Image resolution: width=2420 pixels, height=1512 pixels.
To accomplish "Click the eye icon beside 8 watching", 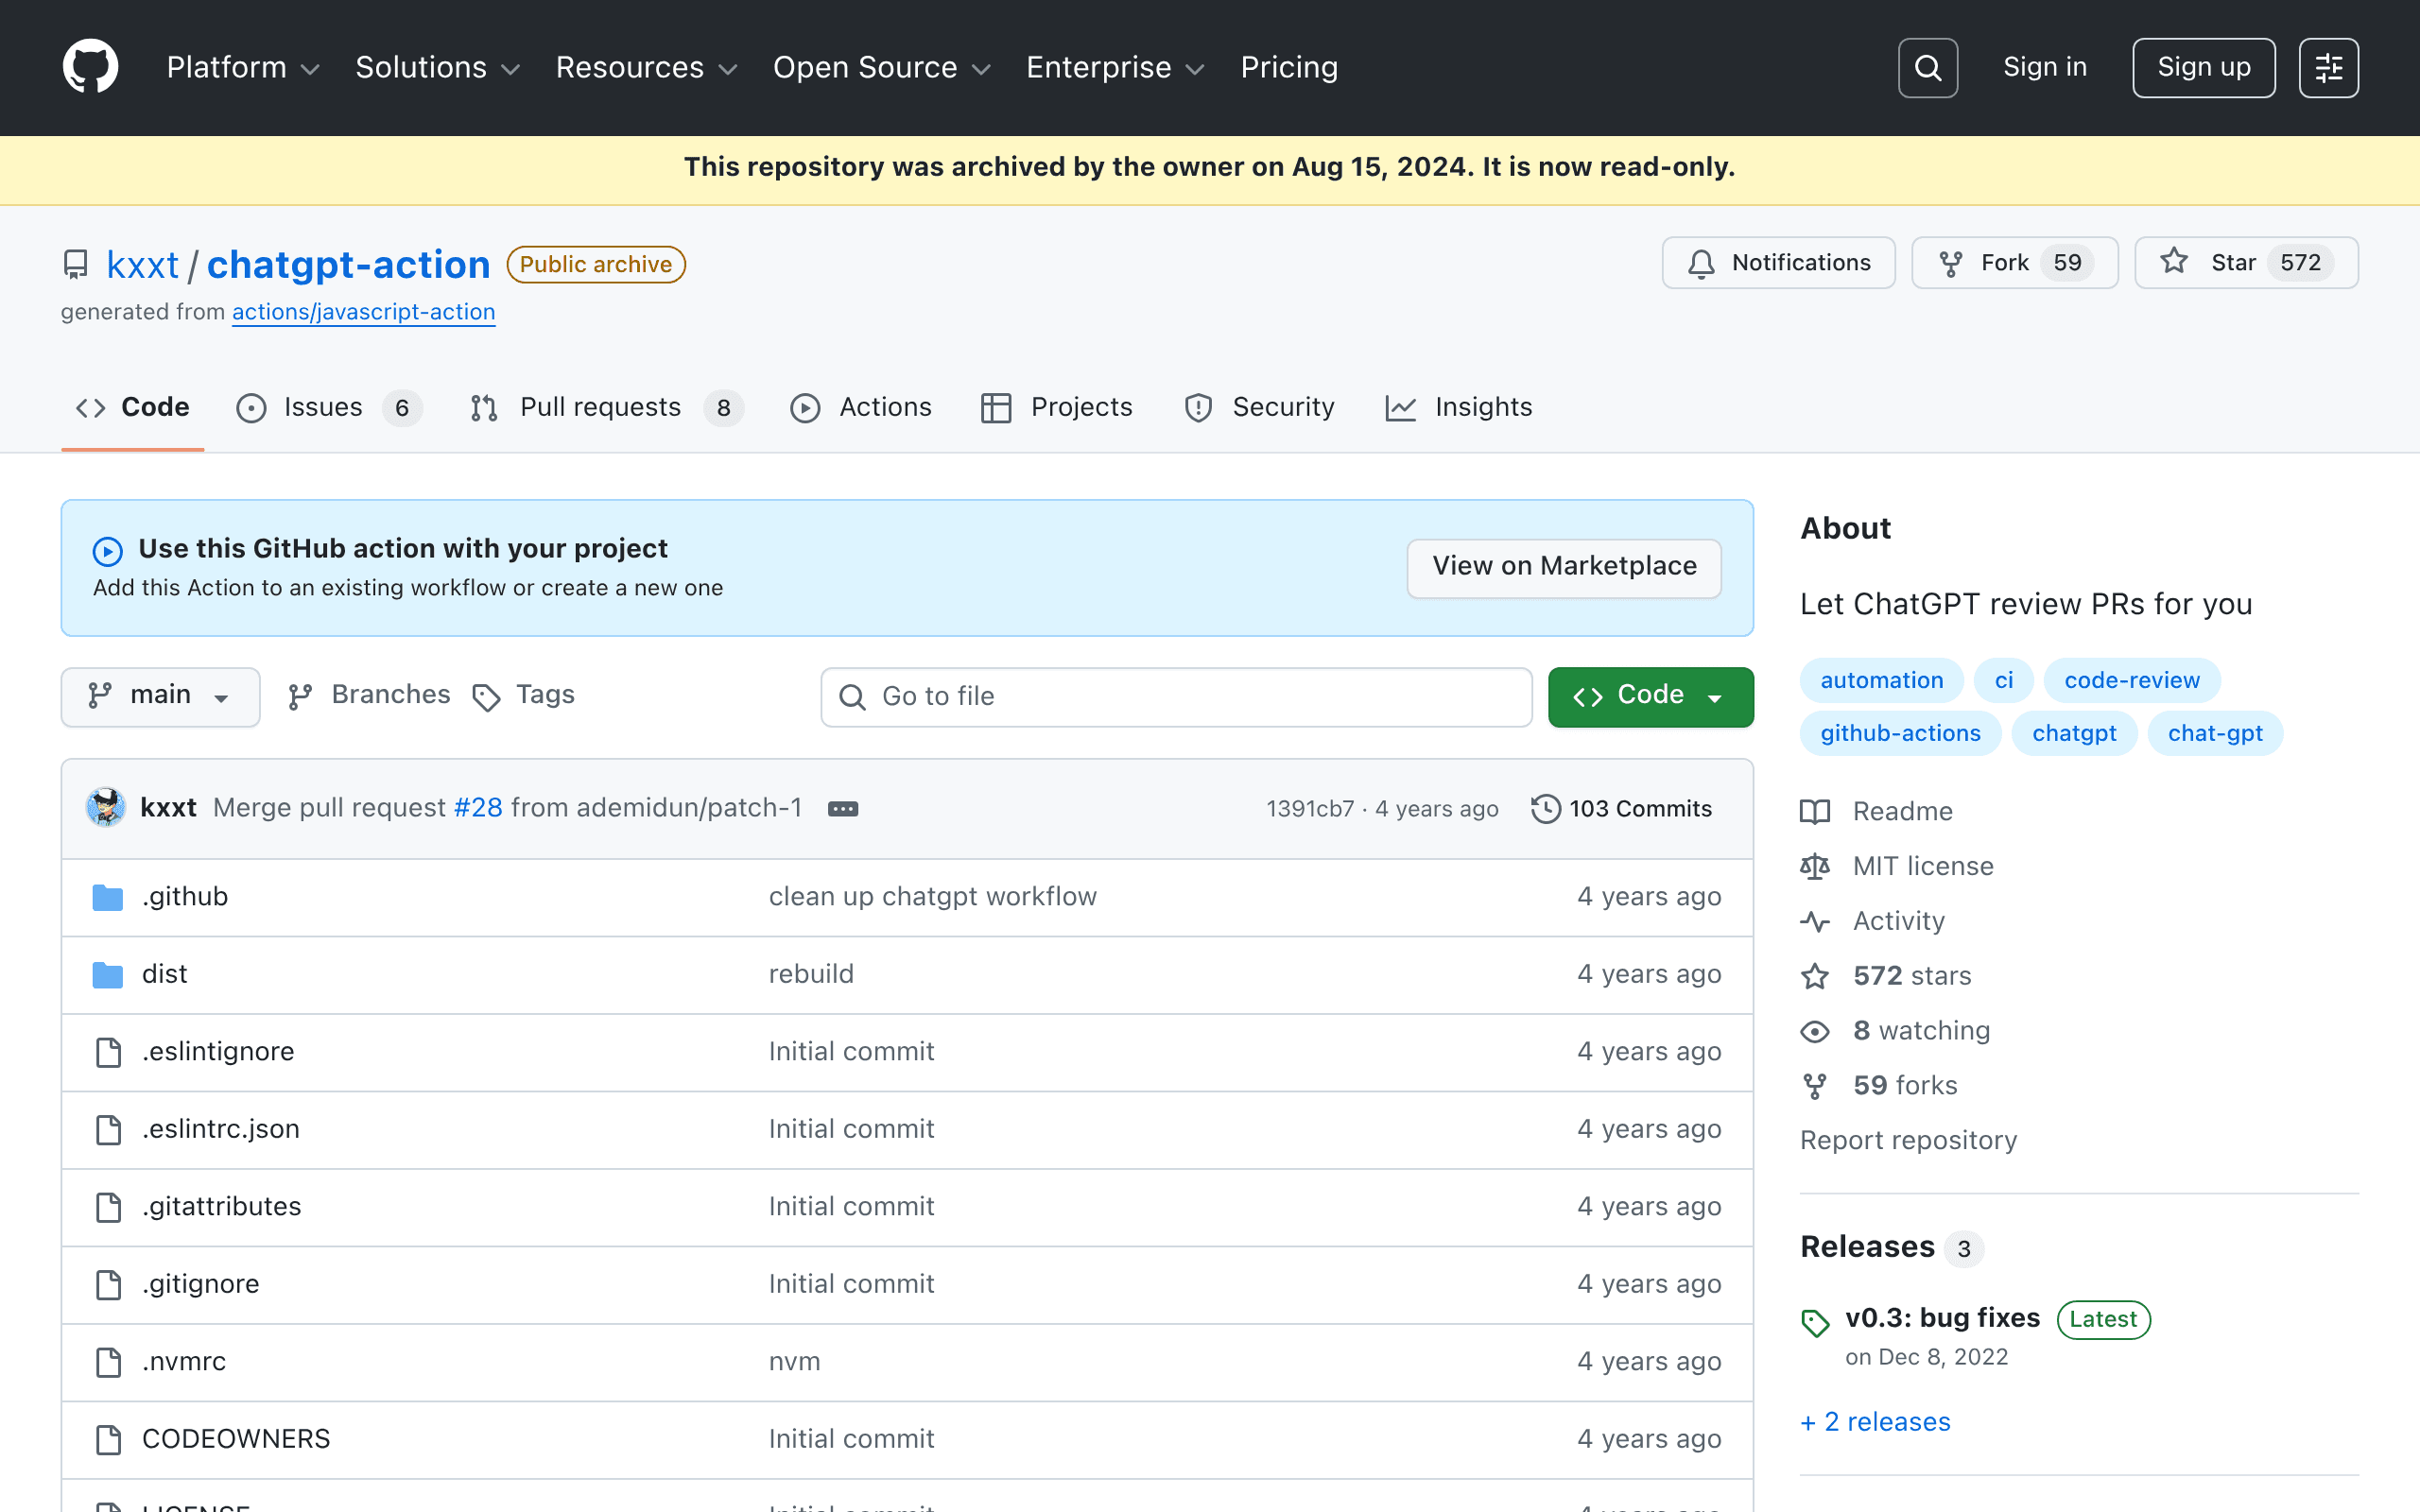I will pyautogui.click(x=1815, y=1031).
